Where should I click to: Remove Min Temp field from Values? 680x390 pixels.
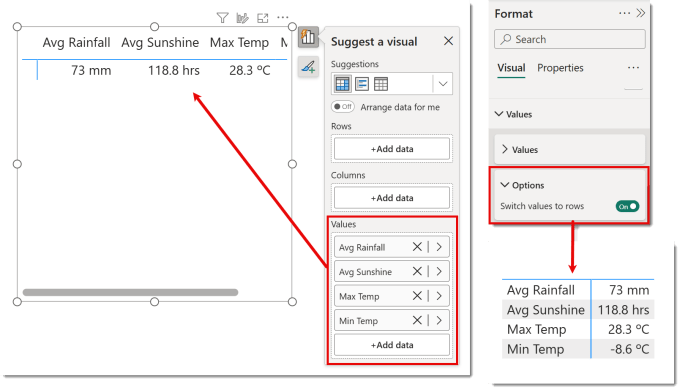click(417, 320)
